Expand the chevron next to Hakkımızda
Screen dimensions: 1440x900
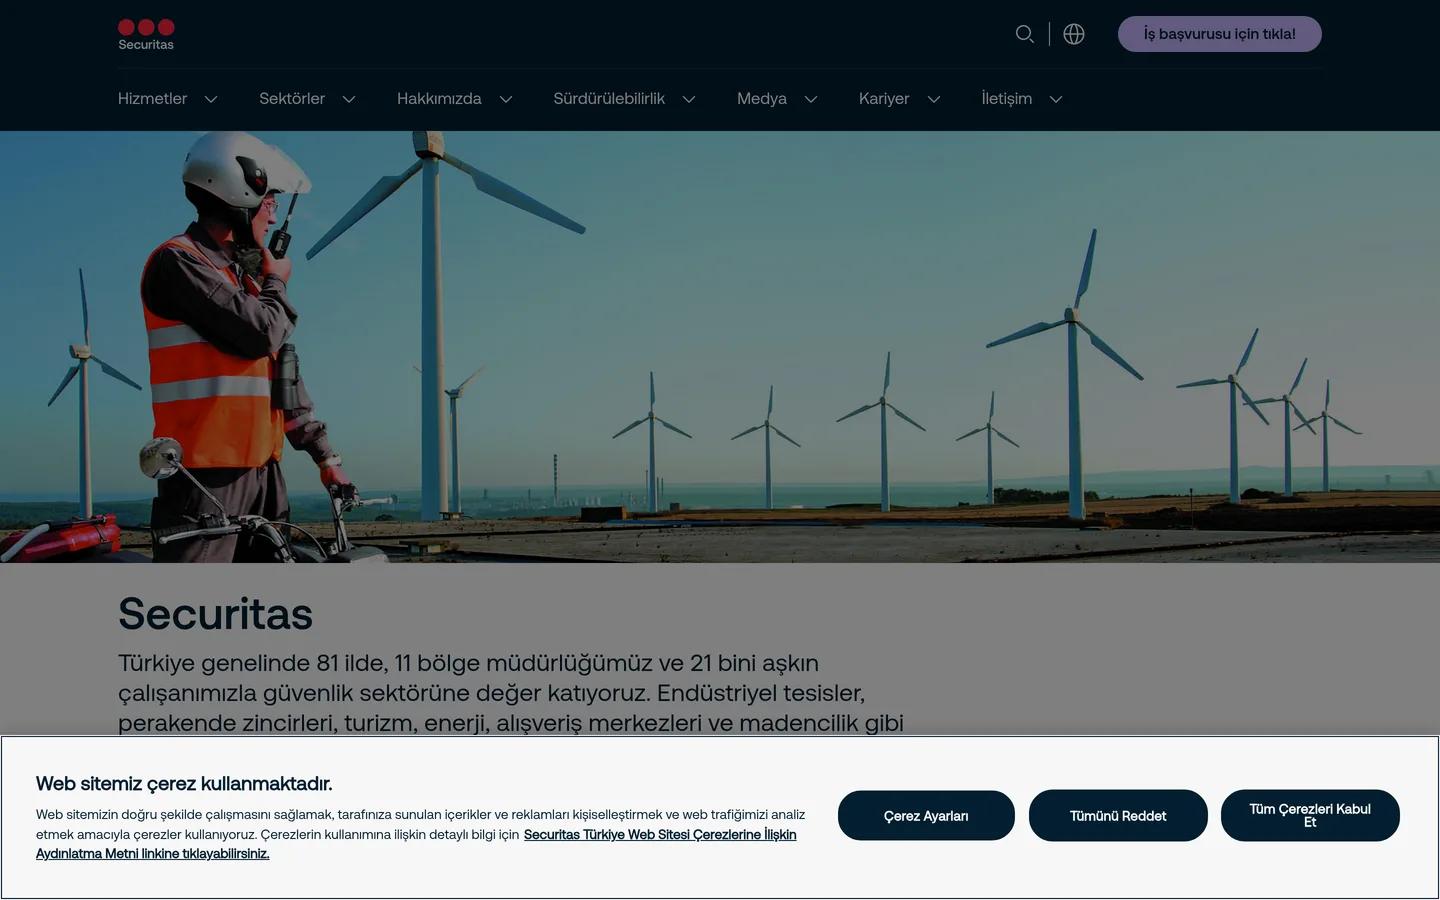pyautogui.click(x=506, y=99)
